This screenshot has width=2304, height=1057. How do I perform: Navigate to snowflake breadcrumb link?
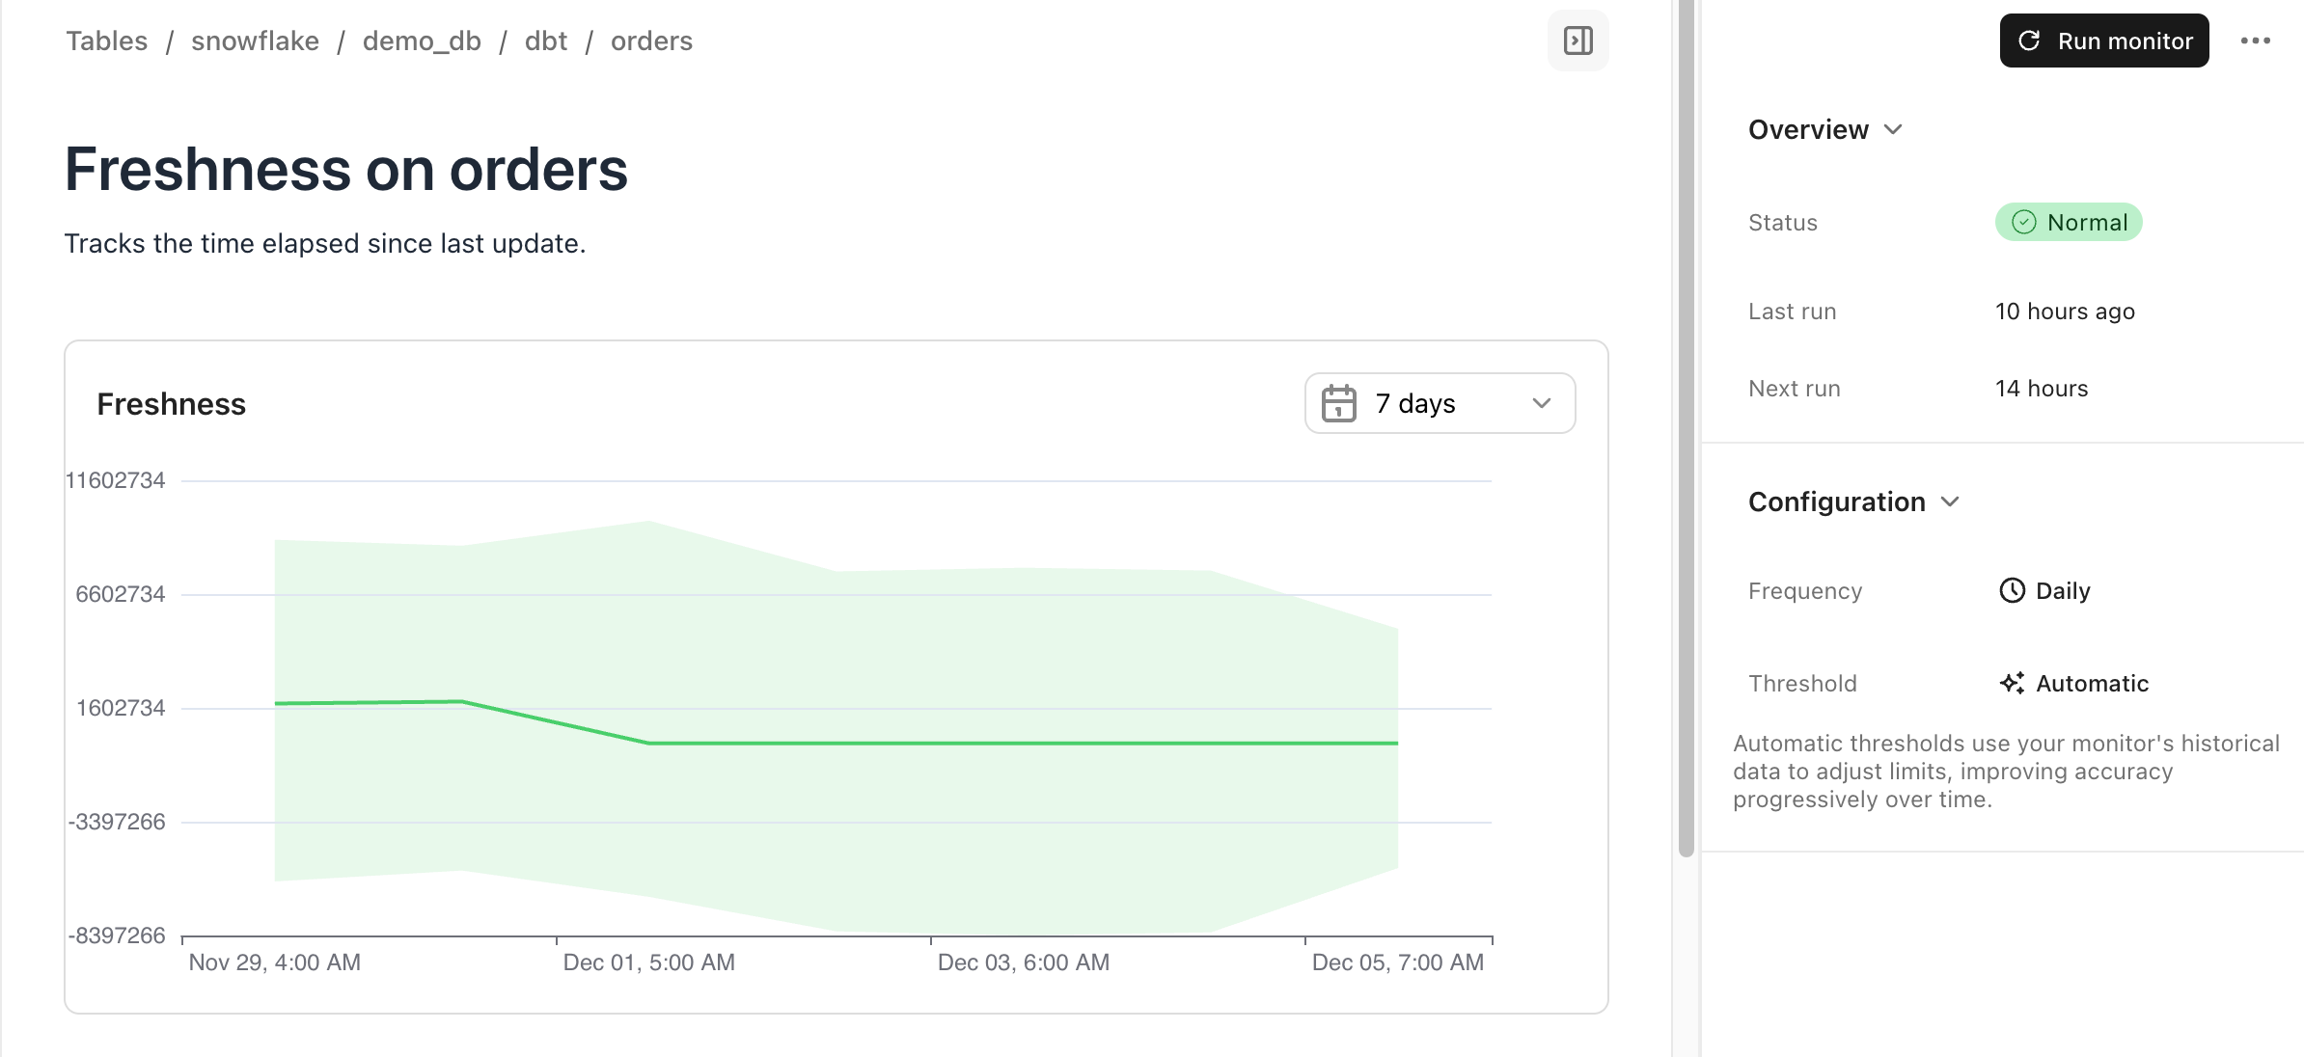click(255, 41)
